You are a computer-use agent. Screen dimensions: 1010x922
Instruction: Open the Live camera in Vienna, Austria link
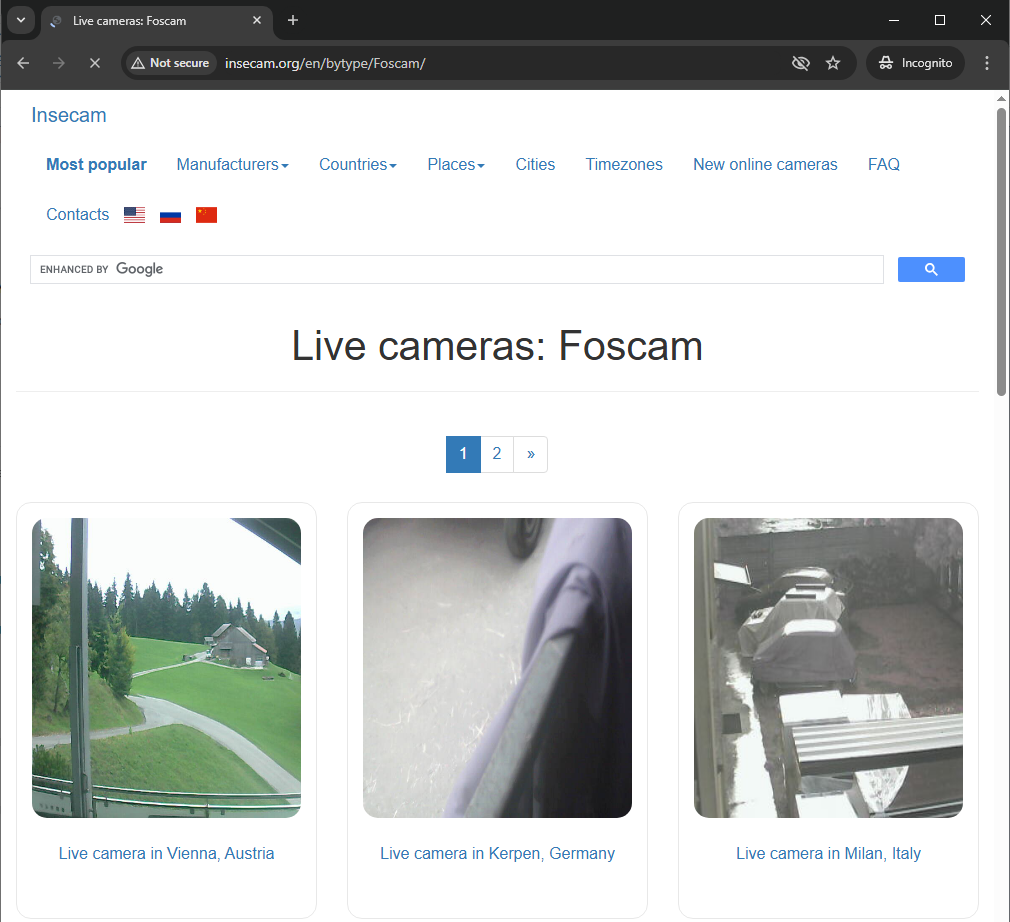pos(166,853)
